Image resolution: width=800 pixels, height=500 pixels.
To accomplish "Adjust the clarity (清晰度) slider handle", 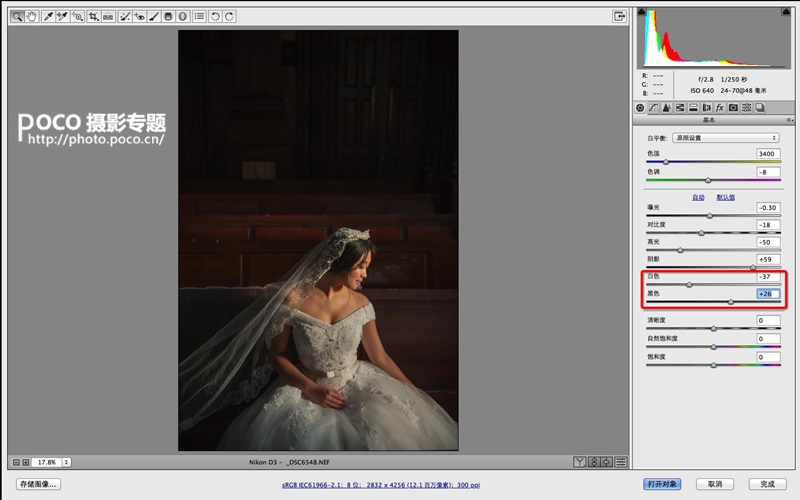I will pyautogui.click(x=714, y=329).
